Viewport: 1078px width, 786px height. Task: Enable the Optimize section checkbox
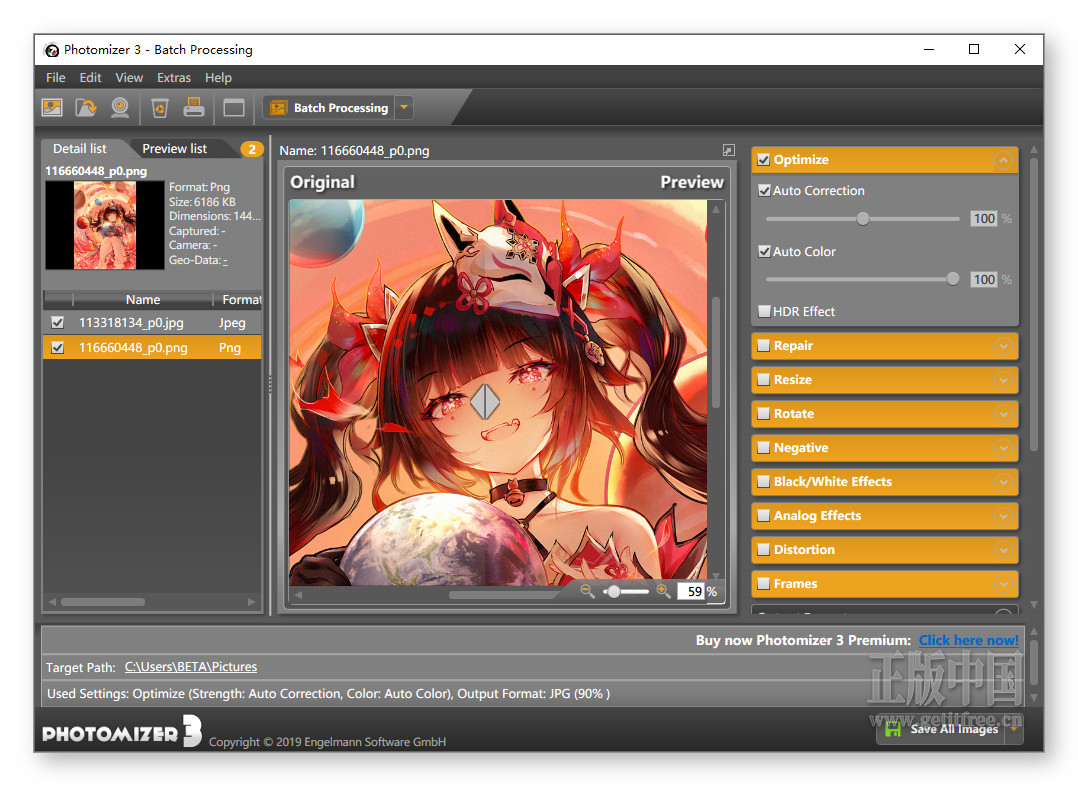tap(763, 160)
